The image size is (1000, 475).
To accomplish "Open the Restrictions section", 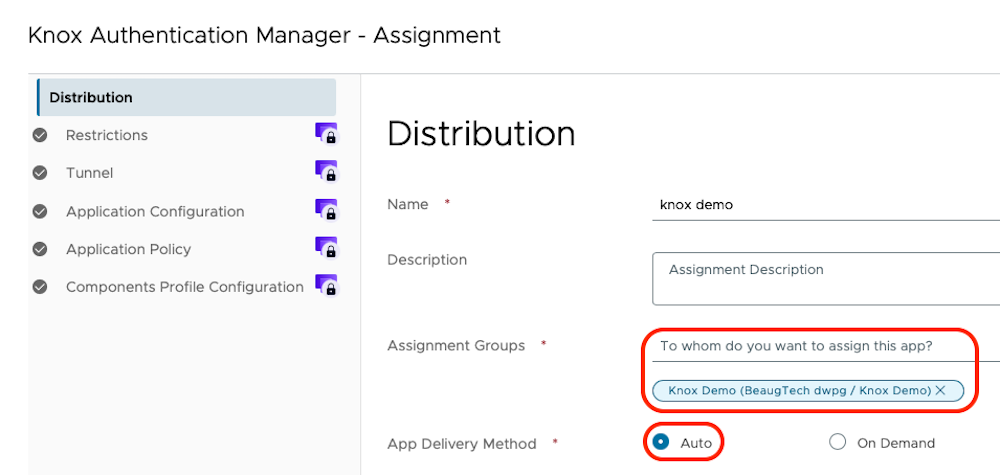I will tap(107, 135).
